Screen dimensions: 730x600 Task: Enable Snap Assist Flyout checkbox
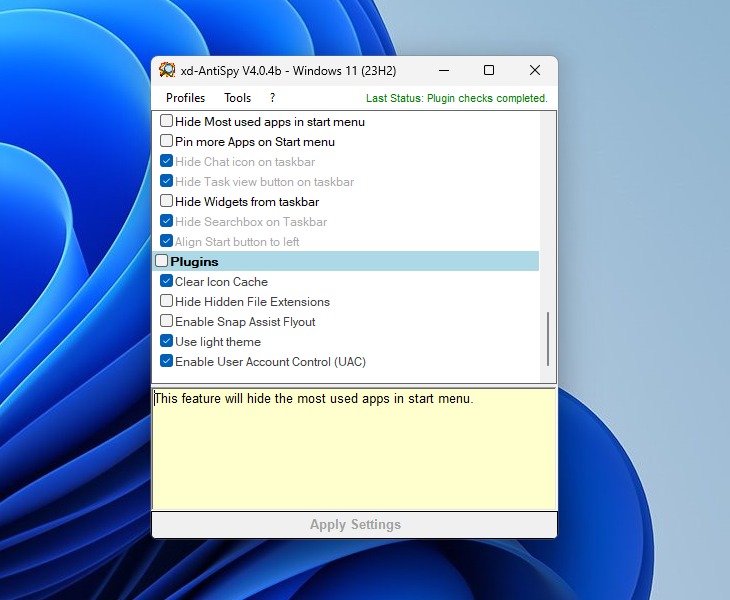pyautogui.click(x=167, y=321)
